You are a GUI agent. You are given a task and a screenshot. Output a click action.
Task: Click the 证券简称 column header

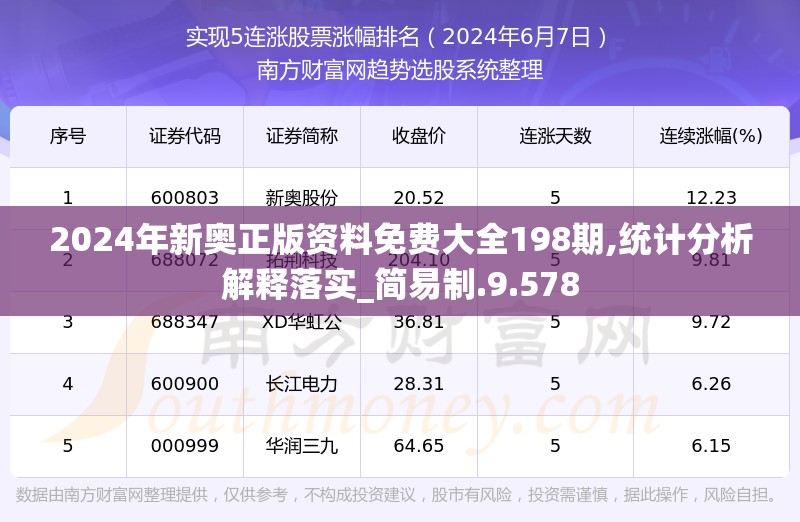302,136
